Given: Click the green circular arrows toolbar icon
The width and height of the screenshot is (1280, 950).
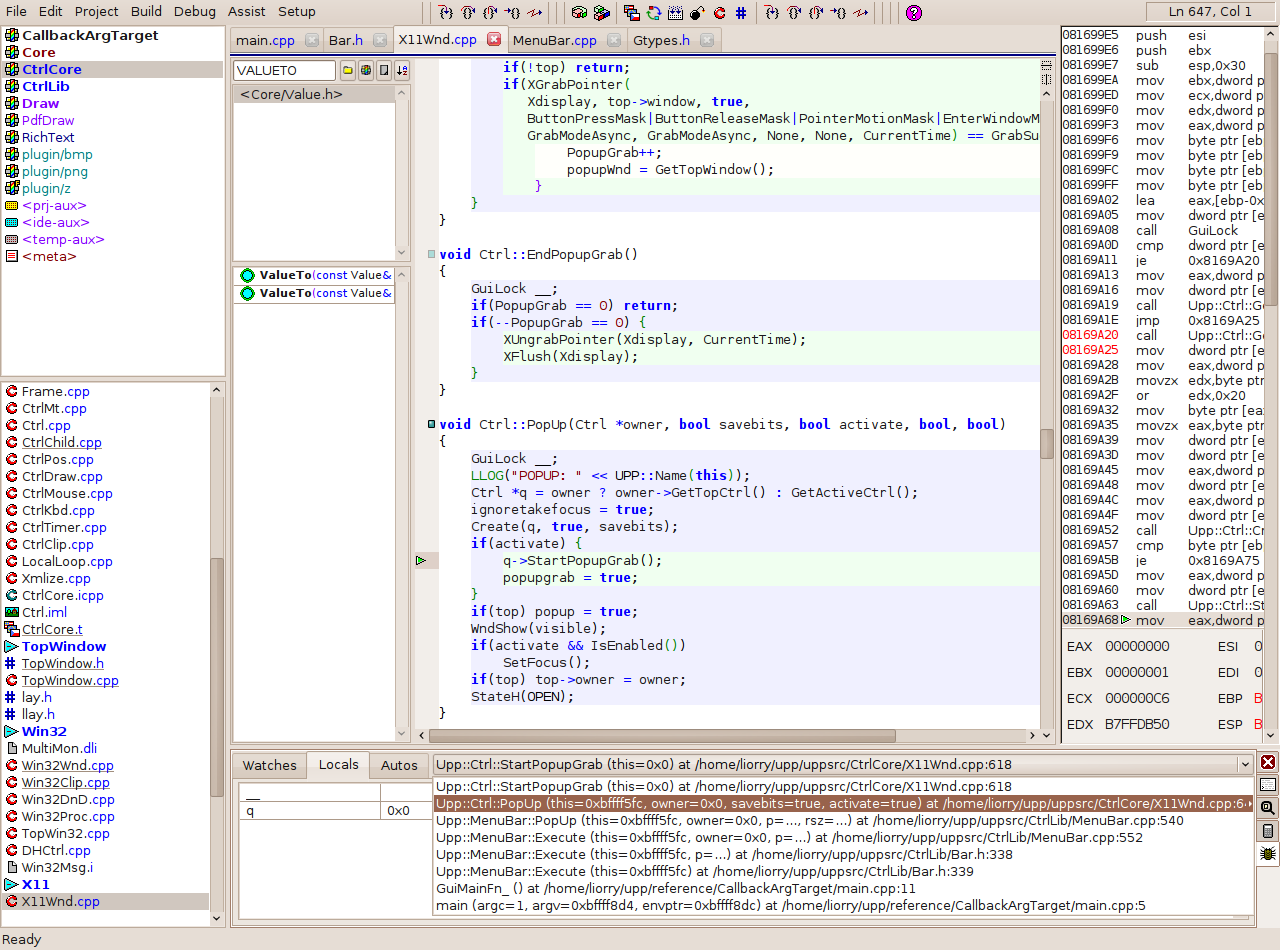Looking at the screenshot, I should point(653,13).
